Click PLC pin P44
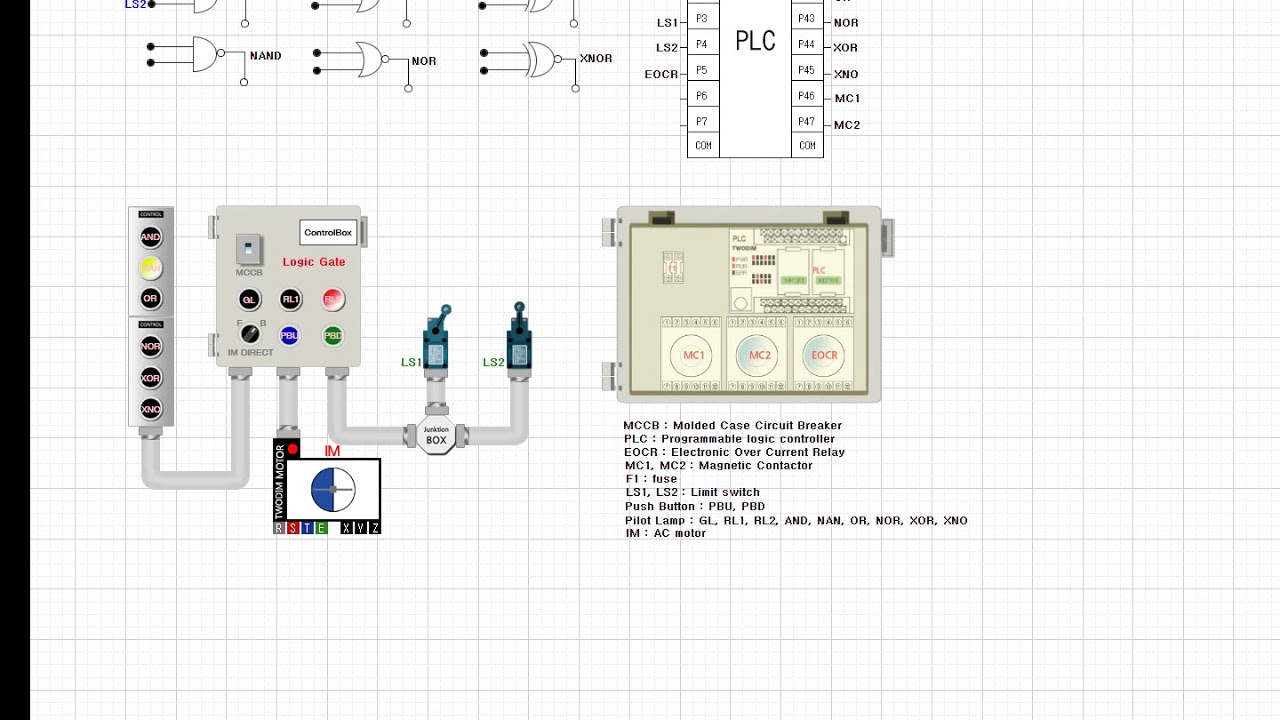 807,44
